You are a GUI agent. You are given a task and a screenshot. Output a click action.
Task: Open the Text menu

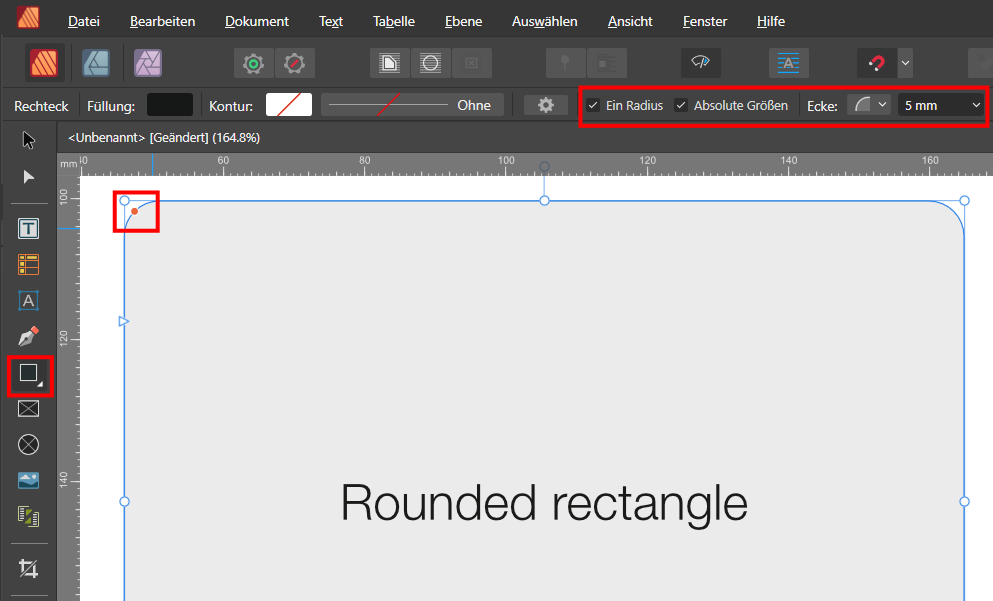pos(331,21)
